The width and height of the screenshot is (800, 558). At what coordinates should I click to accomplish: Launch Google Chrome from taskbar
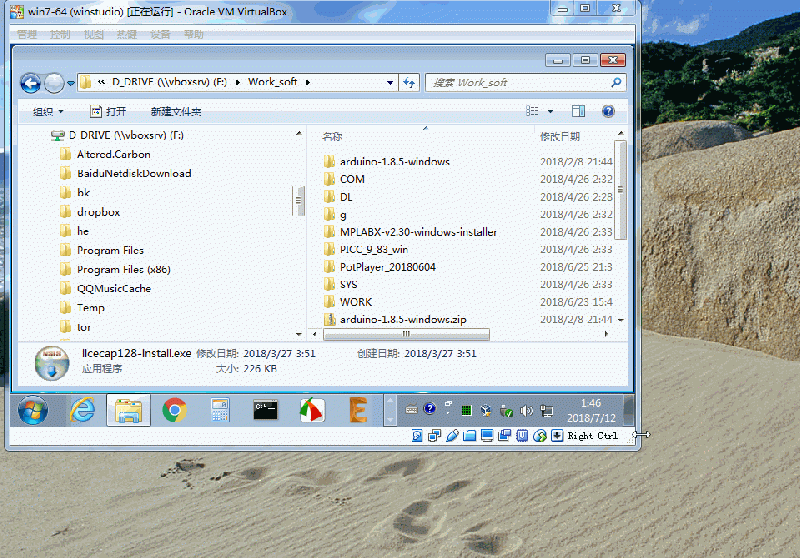click(174, 410)
